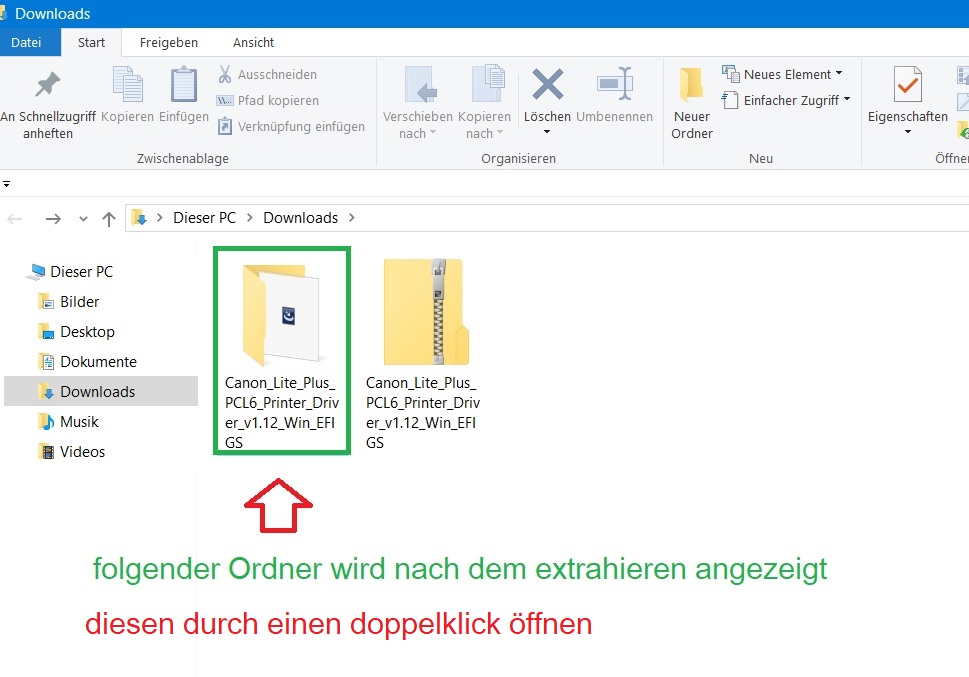Expand the chevron after Downloads in path
This screenshot has height=677, width=969.
(x=352, y=218)
